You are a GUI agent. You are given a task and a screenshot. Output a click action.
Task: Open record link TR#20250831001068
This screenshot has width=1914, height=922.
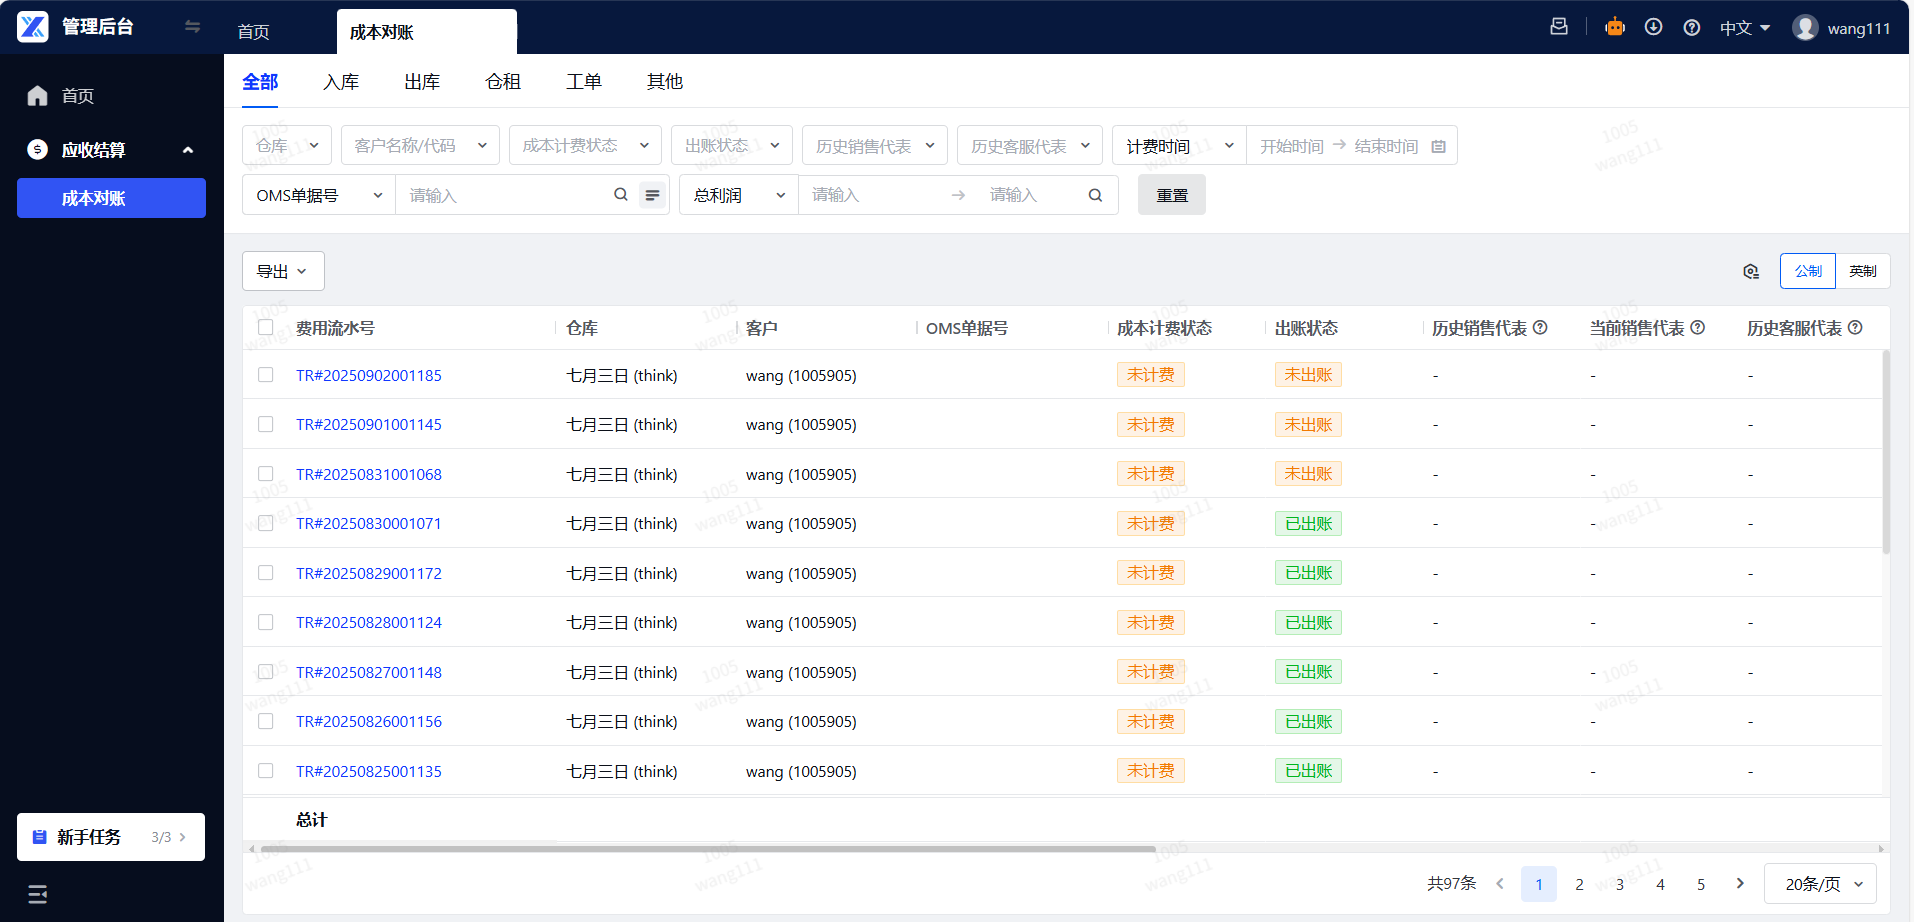click(369, 474)
